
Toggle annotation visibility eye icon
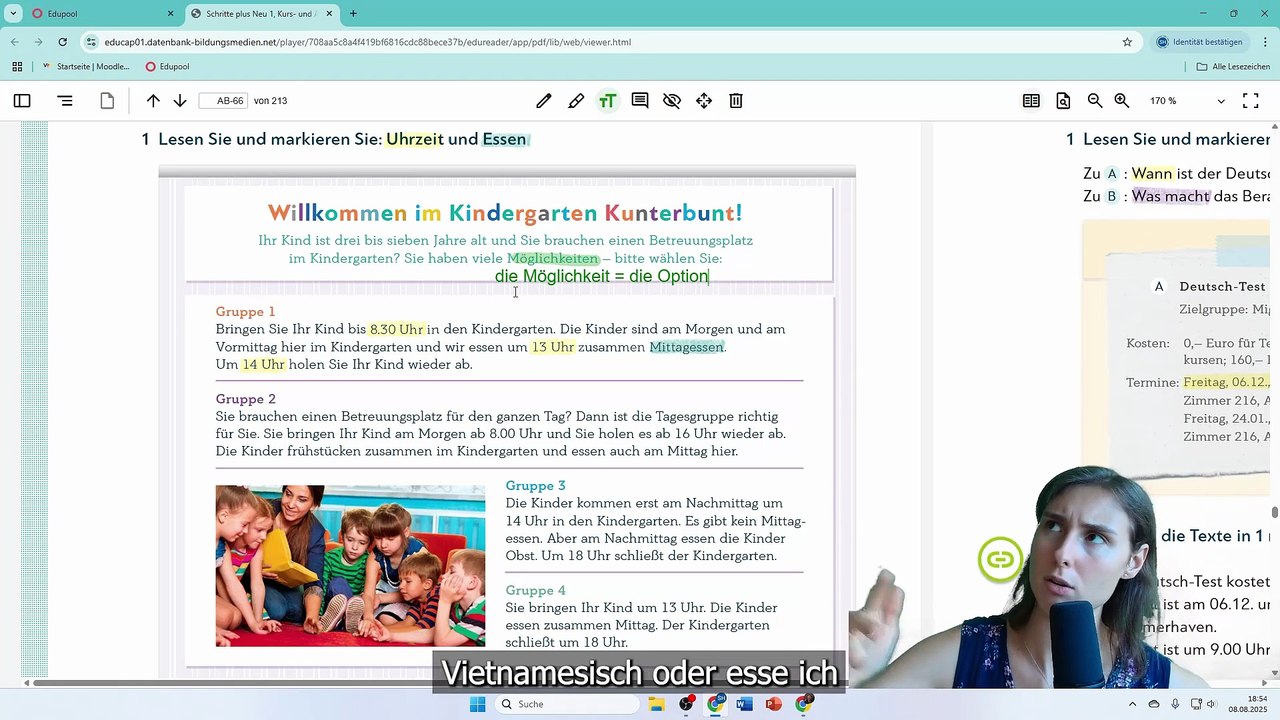(x=672, y=101)
